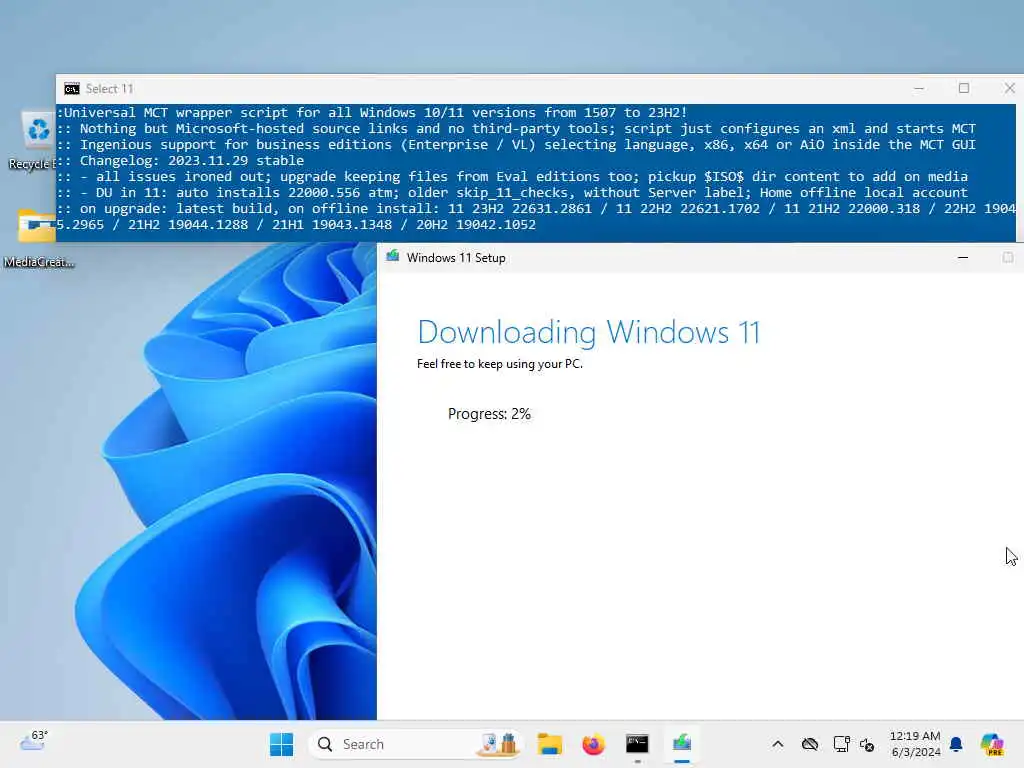This screenshot has height=768, width=1024.
Task: Click 'Feel free to keep using your PC.'
Action: click(500, 364)
